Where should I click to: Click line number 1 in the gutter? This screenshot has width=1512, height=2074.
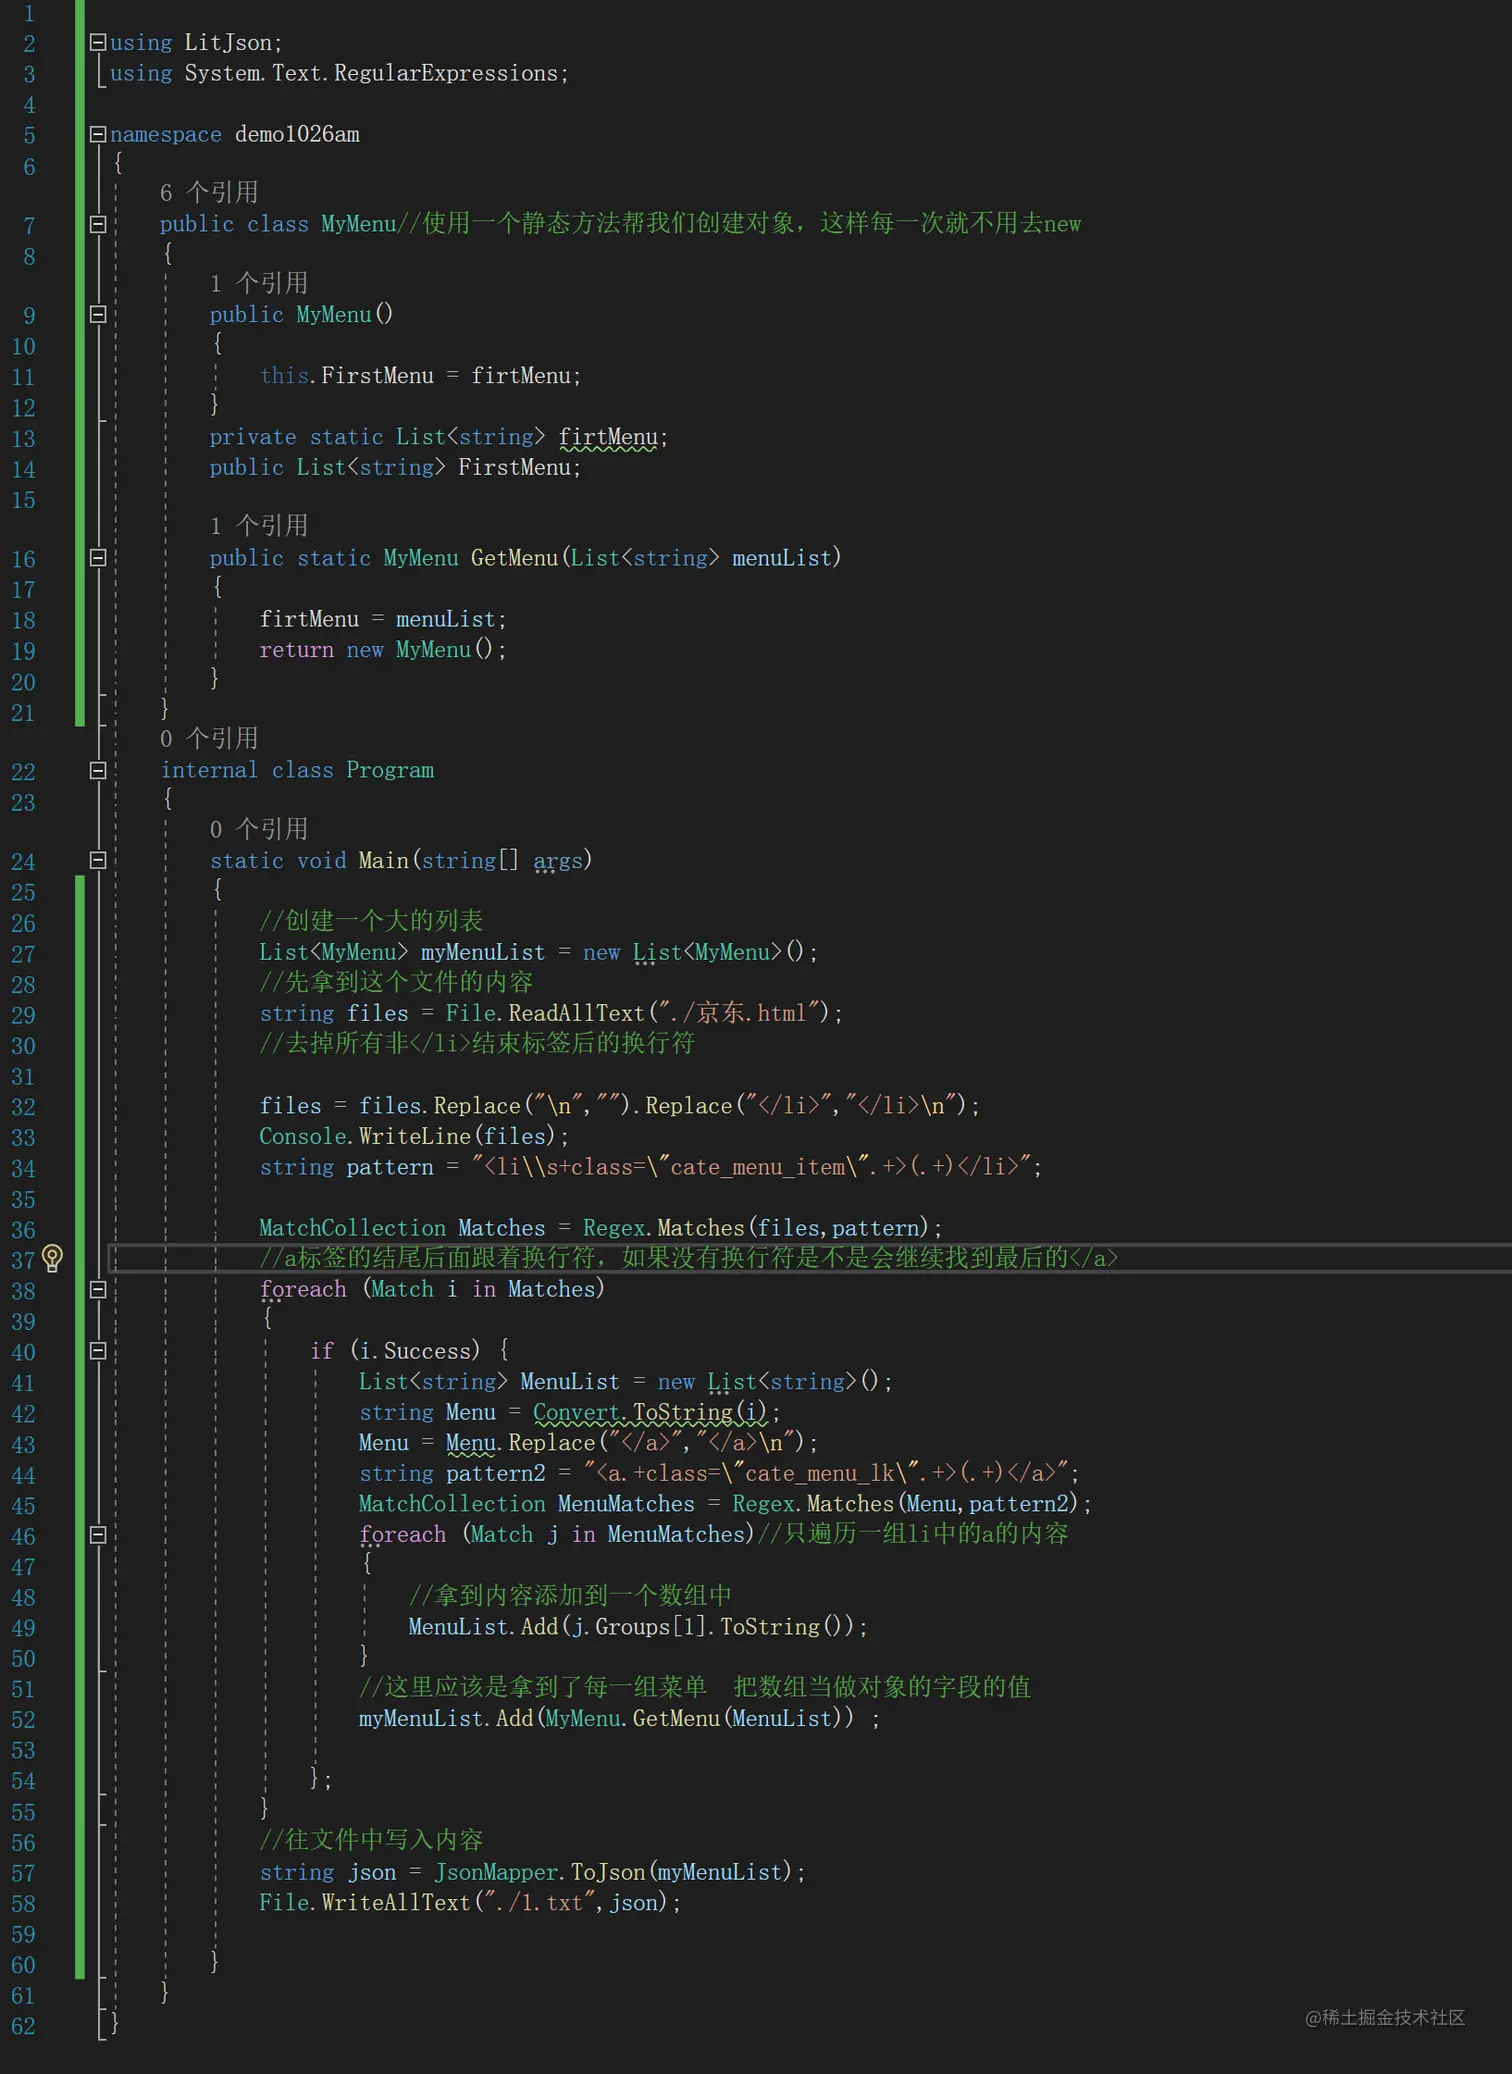[x=29, y=14]
